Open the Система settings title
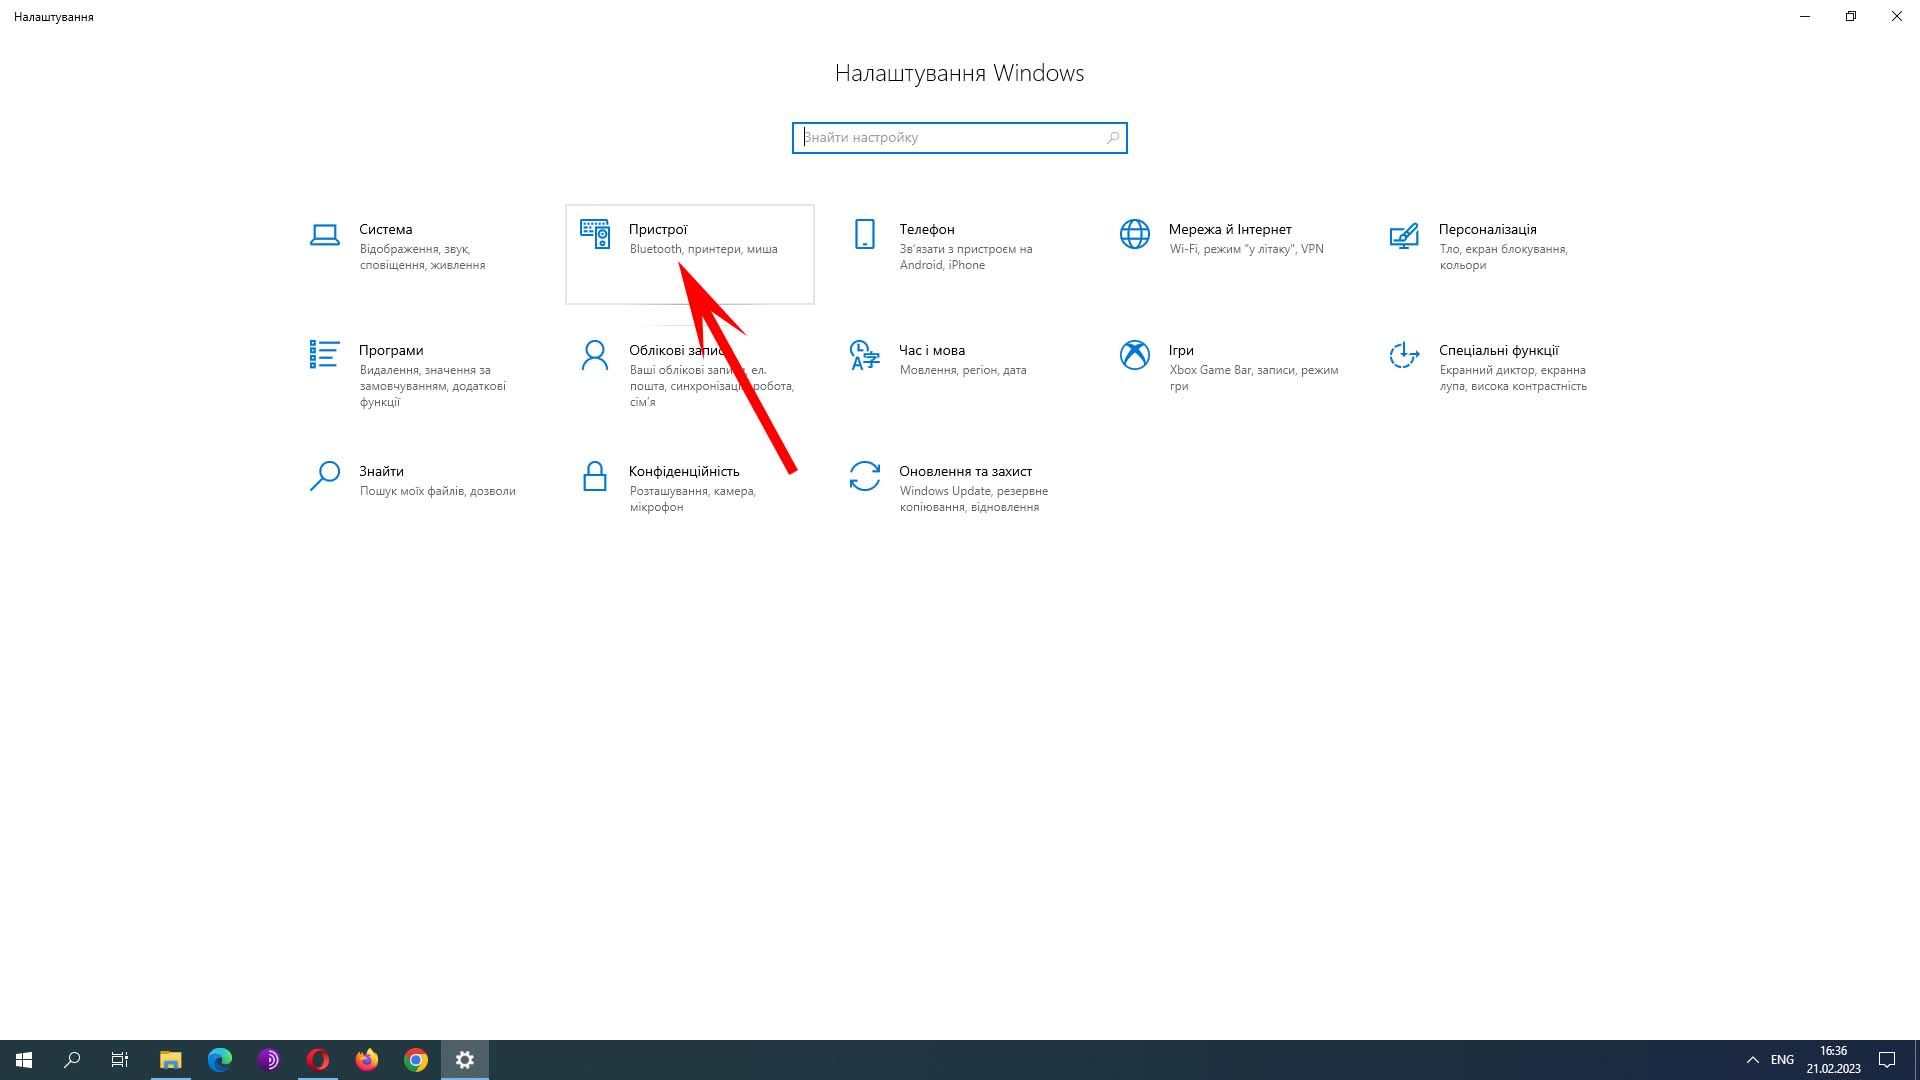The width and height of the screenshot is (1920, 1080). 386,230
